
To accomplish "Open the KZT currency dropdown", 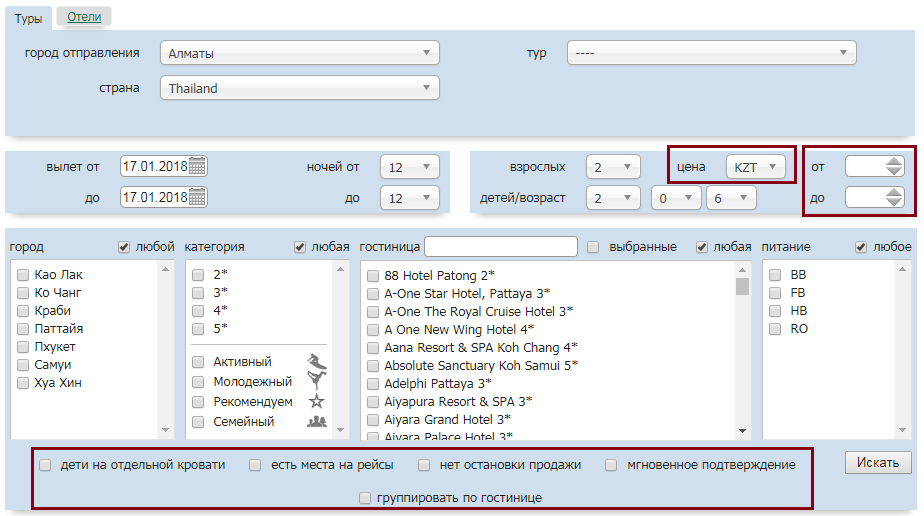I will 755,167.
